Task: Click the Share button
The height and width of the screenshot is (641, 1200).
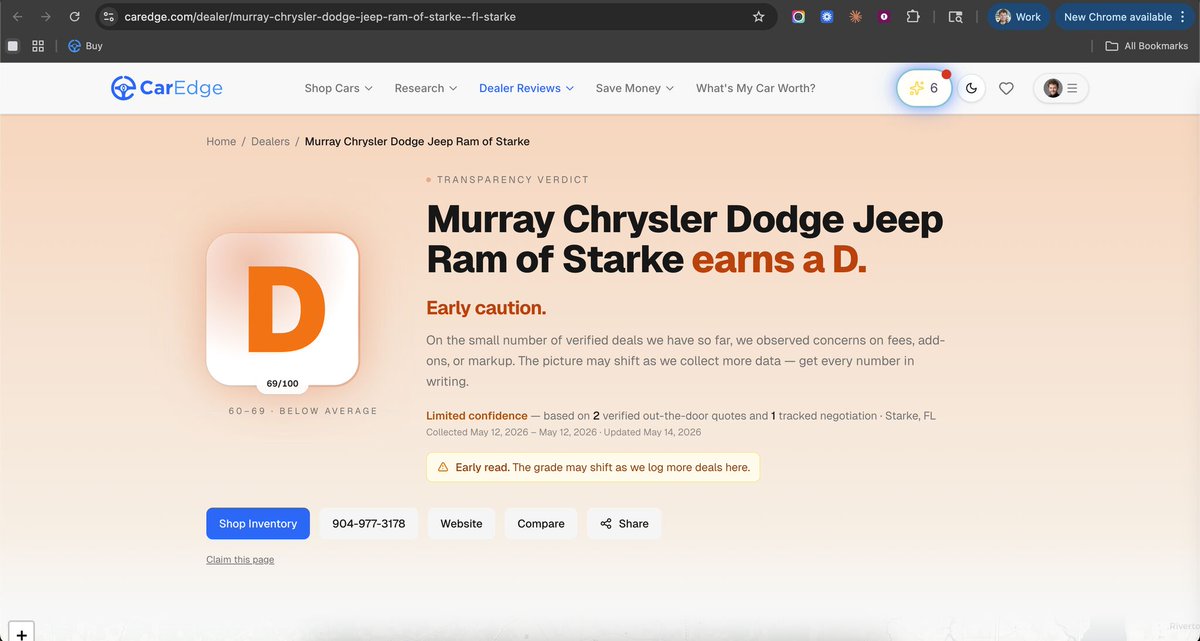Action: [x=624, y=524]
